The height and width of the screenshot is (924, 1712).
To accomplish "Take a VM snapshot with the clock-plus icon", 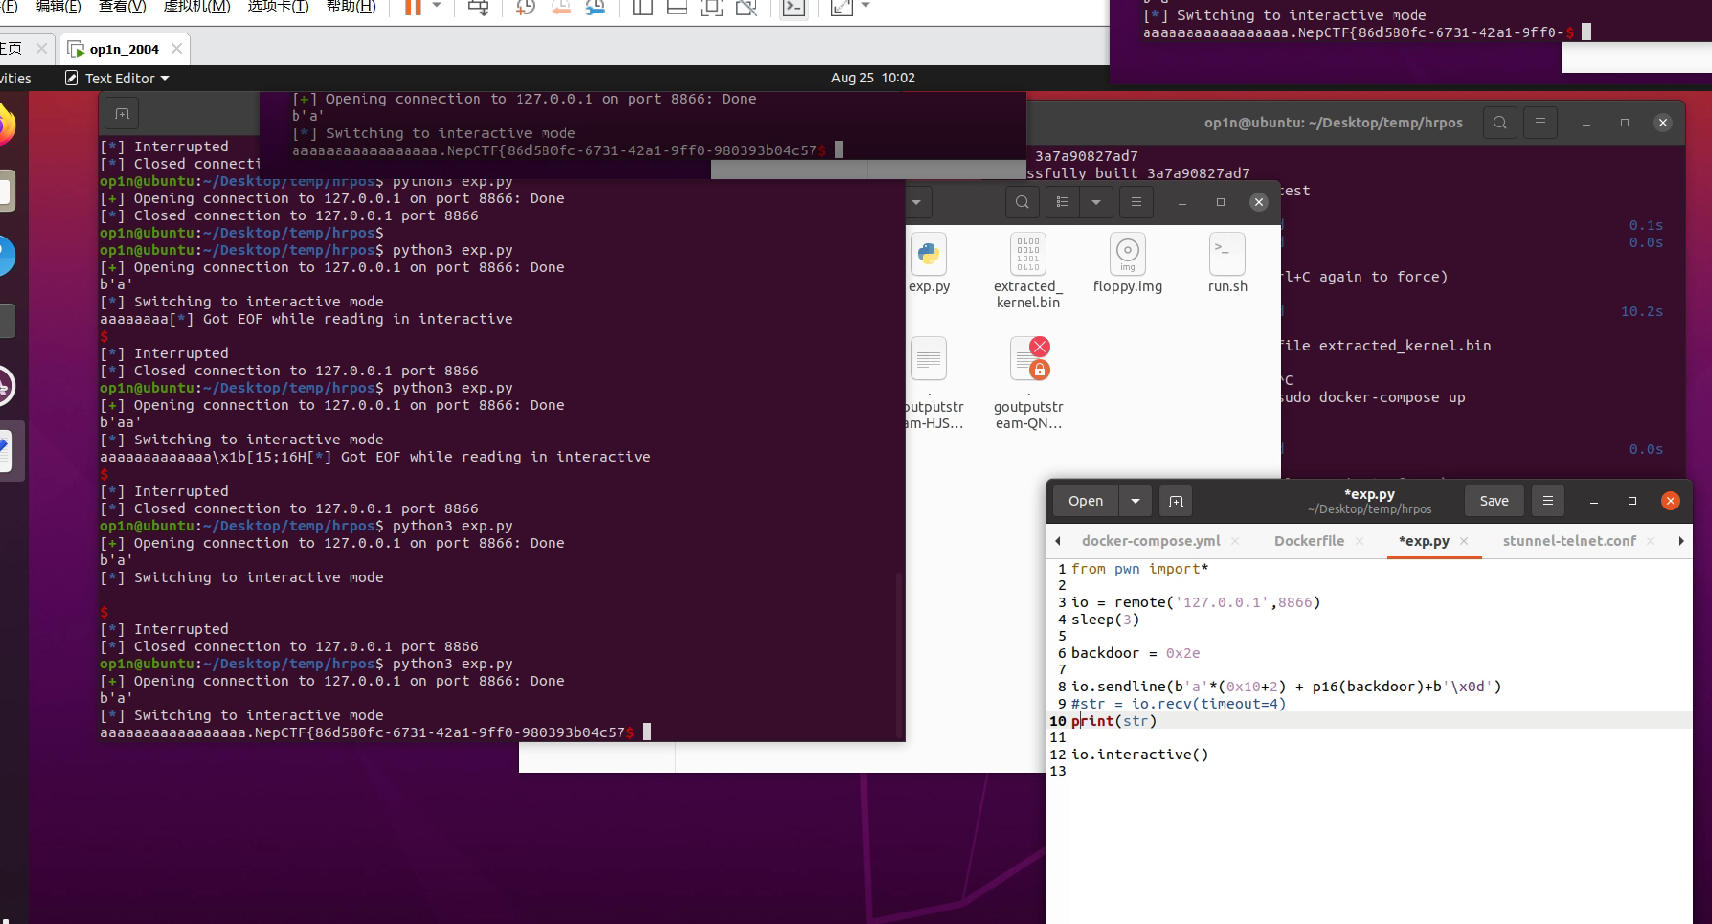I will 525,7.
